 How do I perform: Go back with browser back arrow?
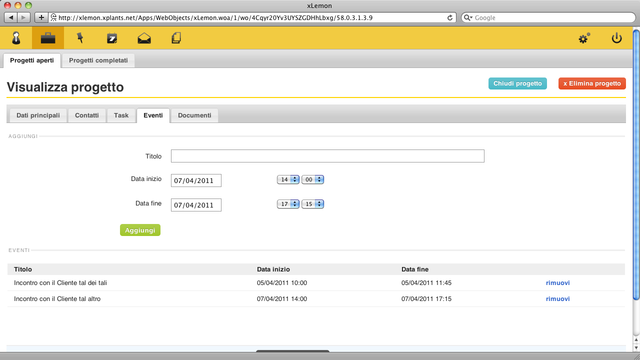(x=11, y=18)
